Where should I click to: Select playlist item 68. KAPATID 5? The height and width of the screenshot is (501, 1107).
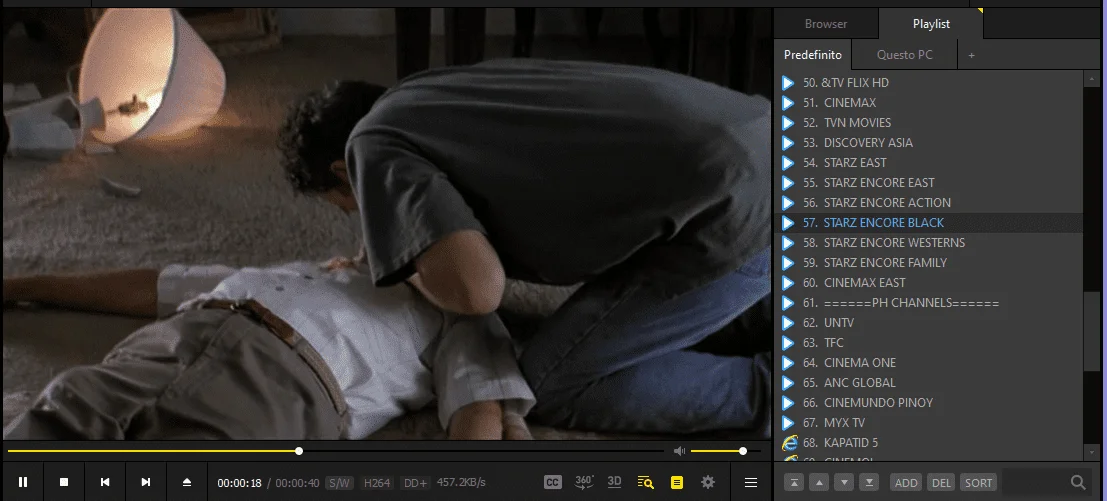point(929,442)
